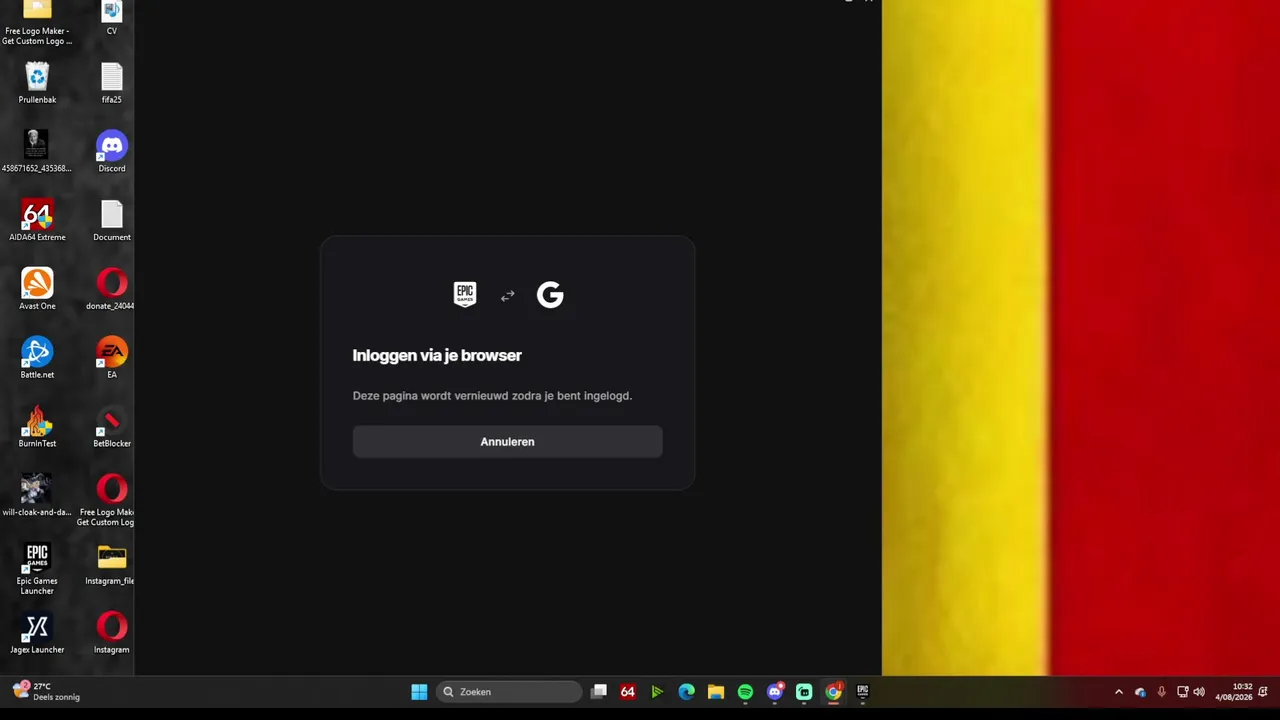Viewport: 1280px width, 720px height.
Task: Open the OneDrive tray icon
Action: point(1140,692)
